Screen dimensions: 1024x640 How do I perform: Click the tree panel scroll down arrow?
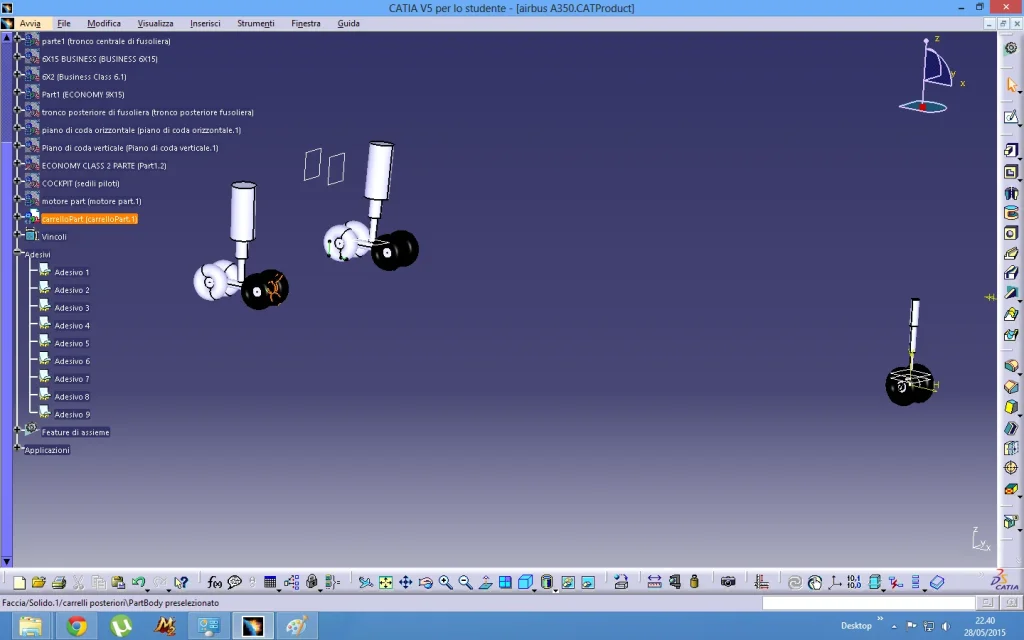pos(7,562)
